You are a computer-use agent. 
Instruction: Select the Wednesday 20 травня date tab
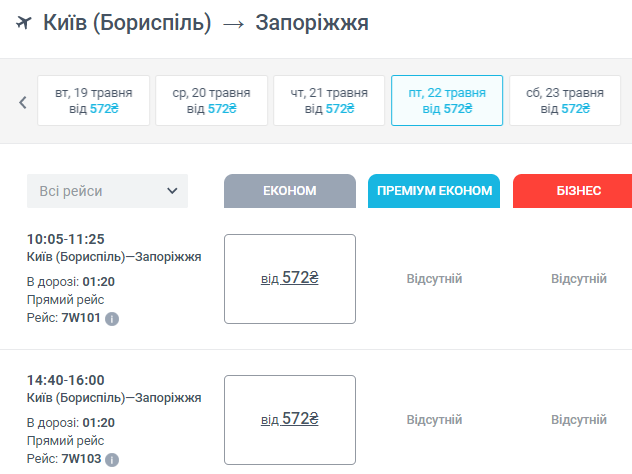(x=211, y=100)
